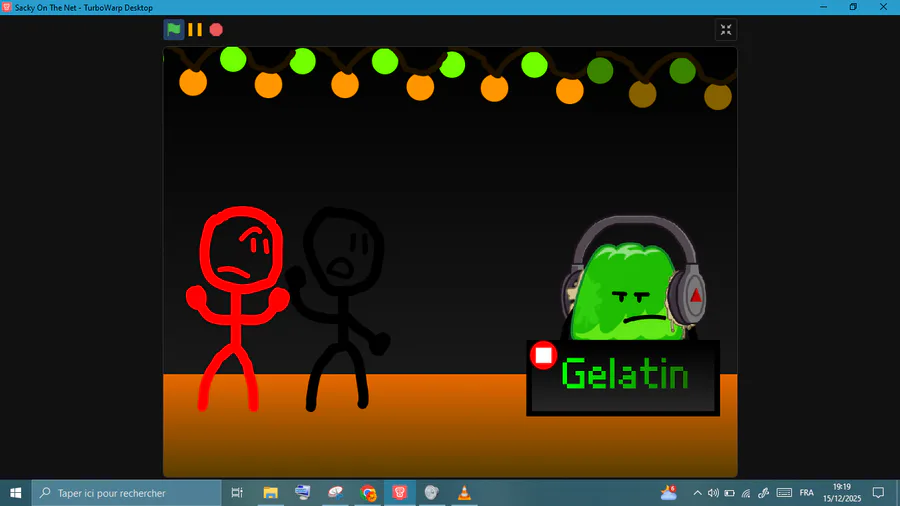Click the green Gelatin character wearing headphones

633,279
